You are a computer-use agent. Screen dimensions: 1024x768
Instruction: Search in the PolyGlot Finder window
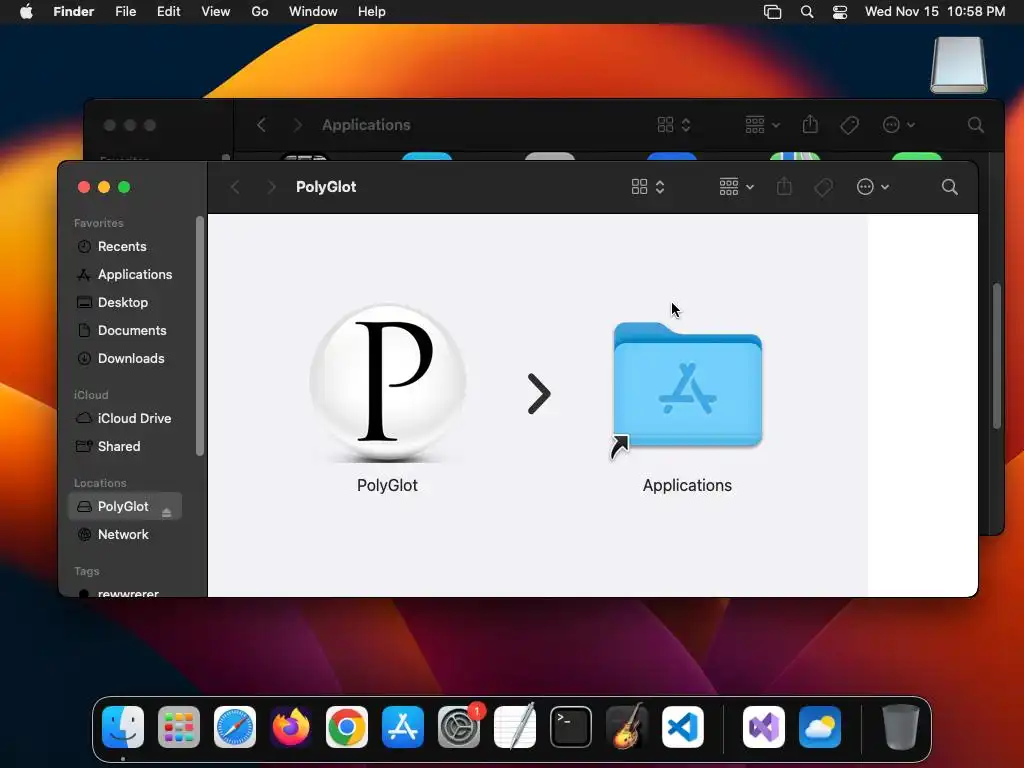(x=950, y=187)
